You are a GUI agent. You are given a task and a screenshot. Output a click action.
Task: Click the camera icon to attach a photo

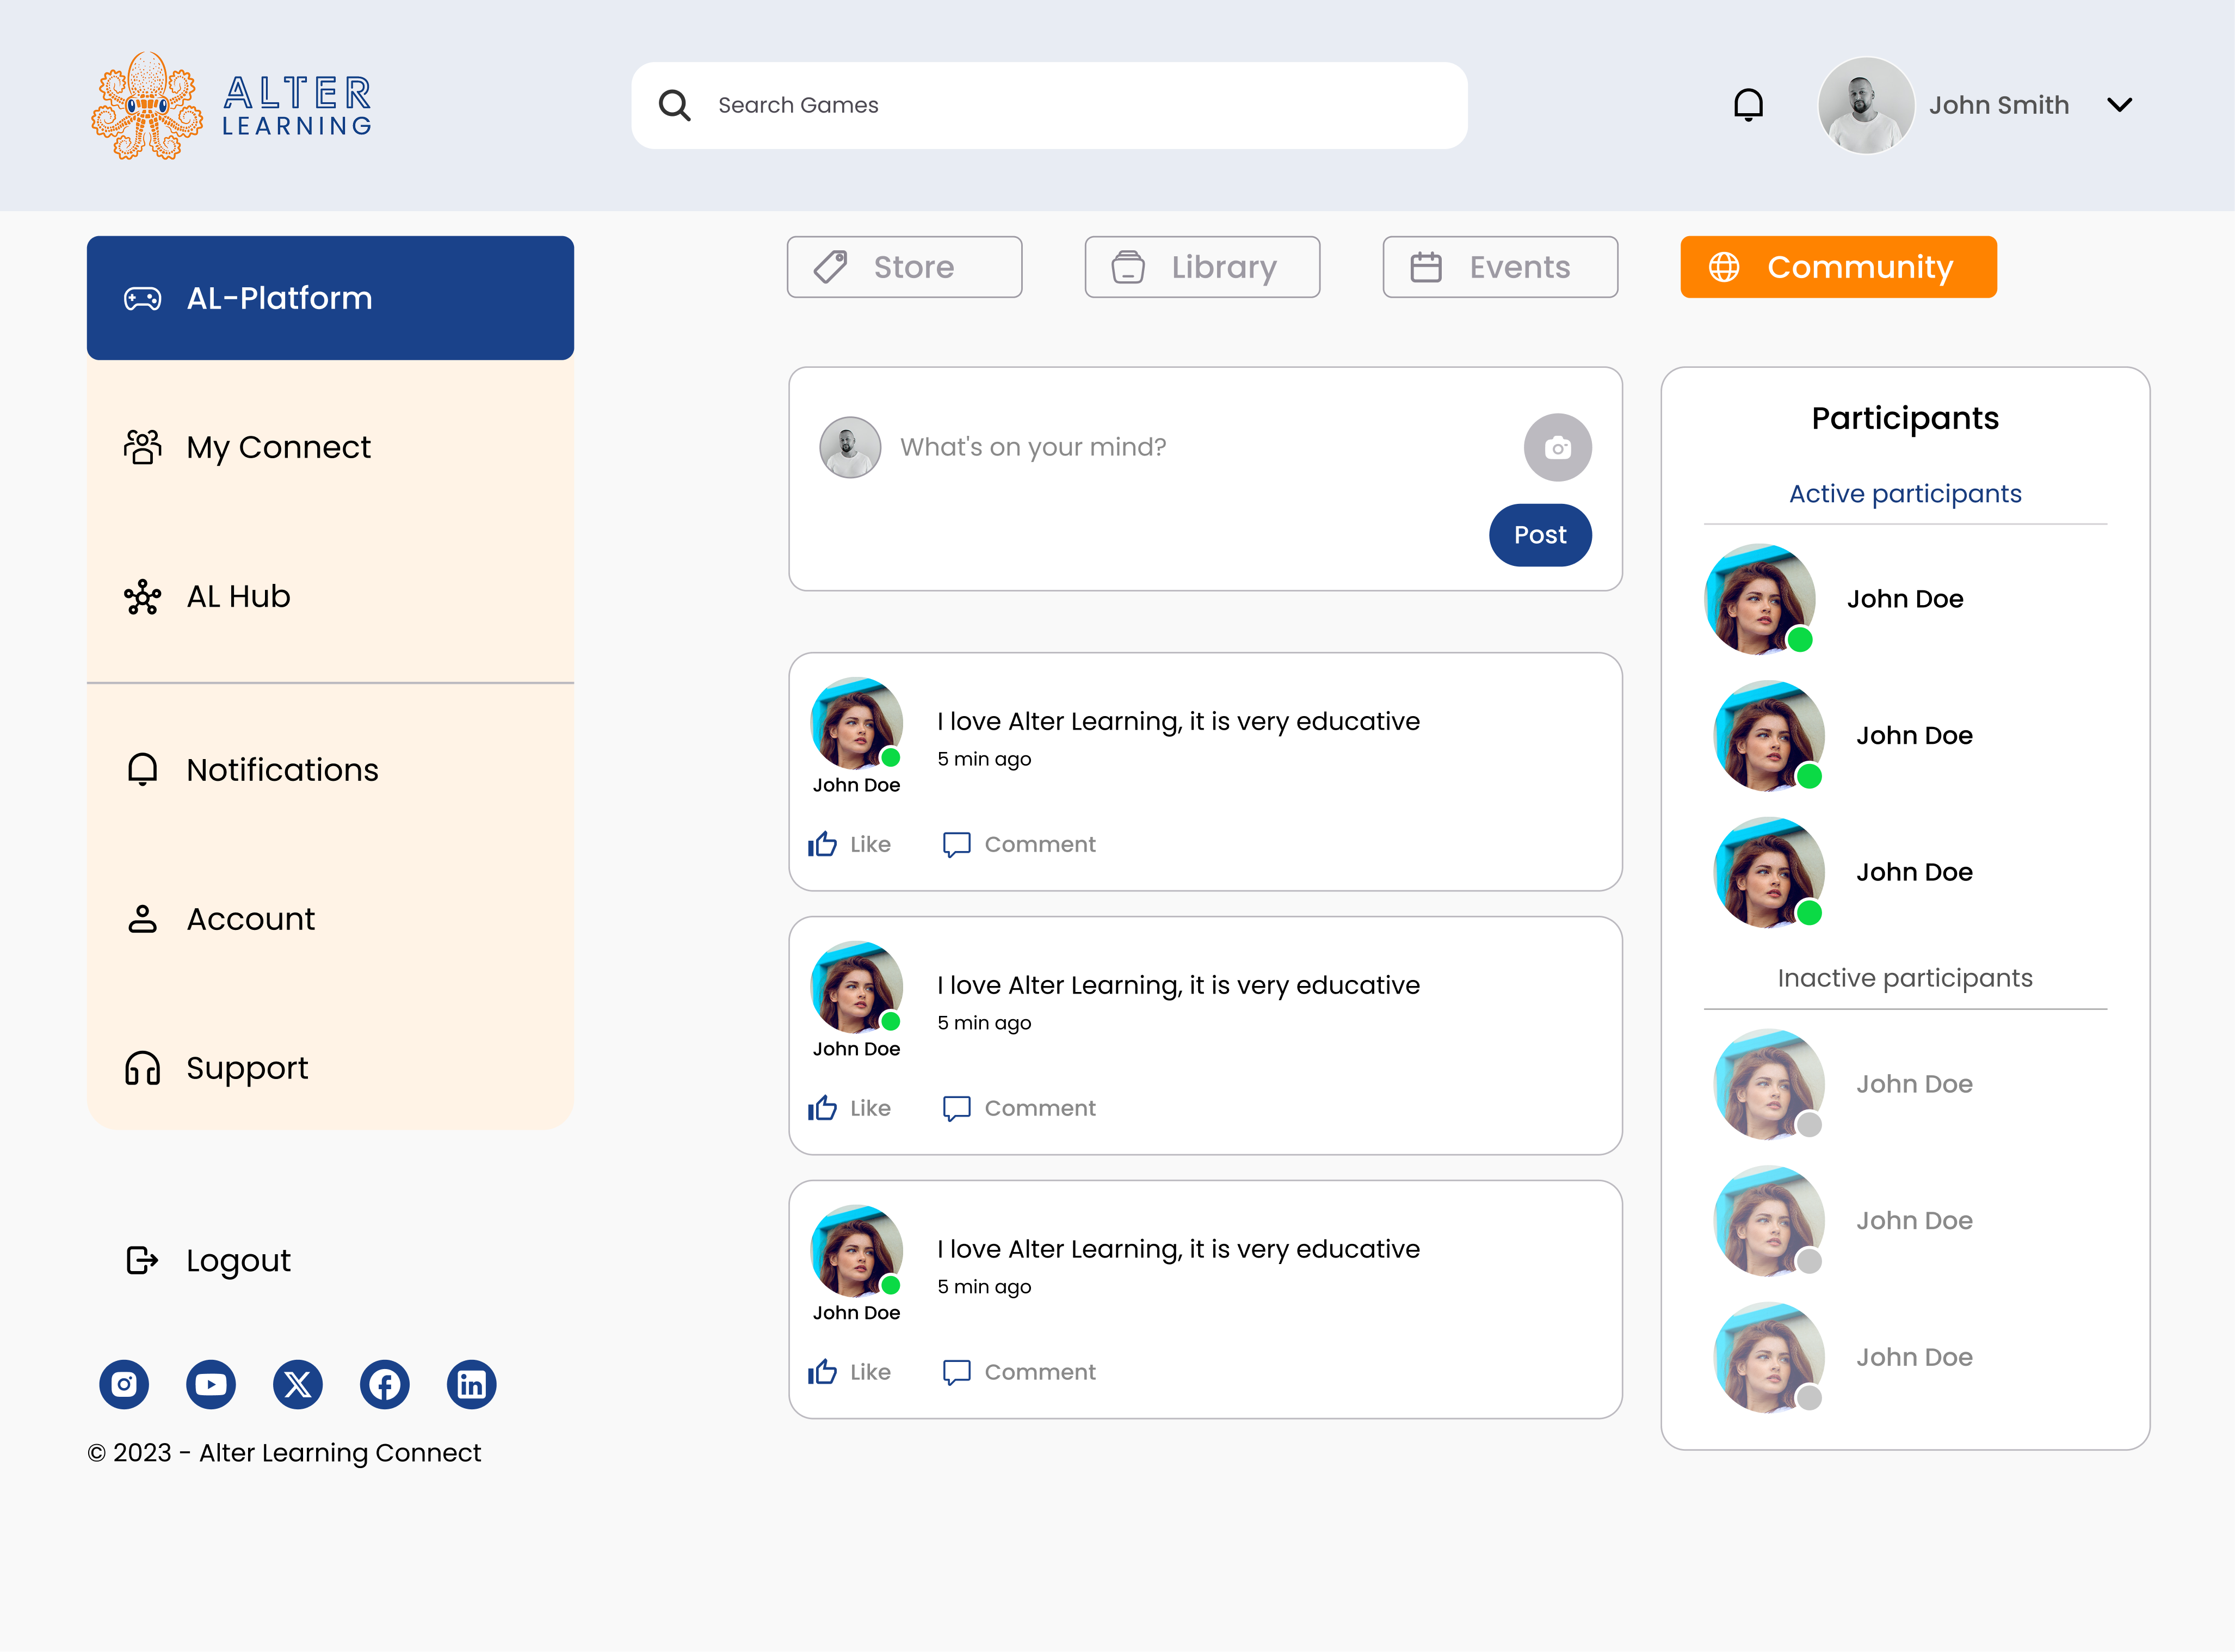pyautogui.click(x=1557, y=447)
